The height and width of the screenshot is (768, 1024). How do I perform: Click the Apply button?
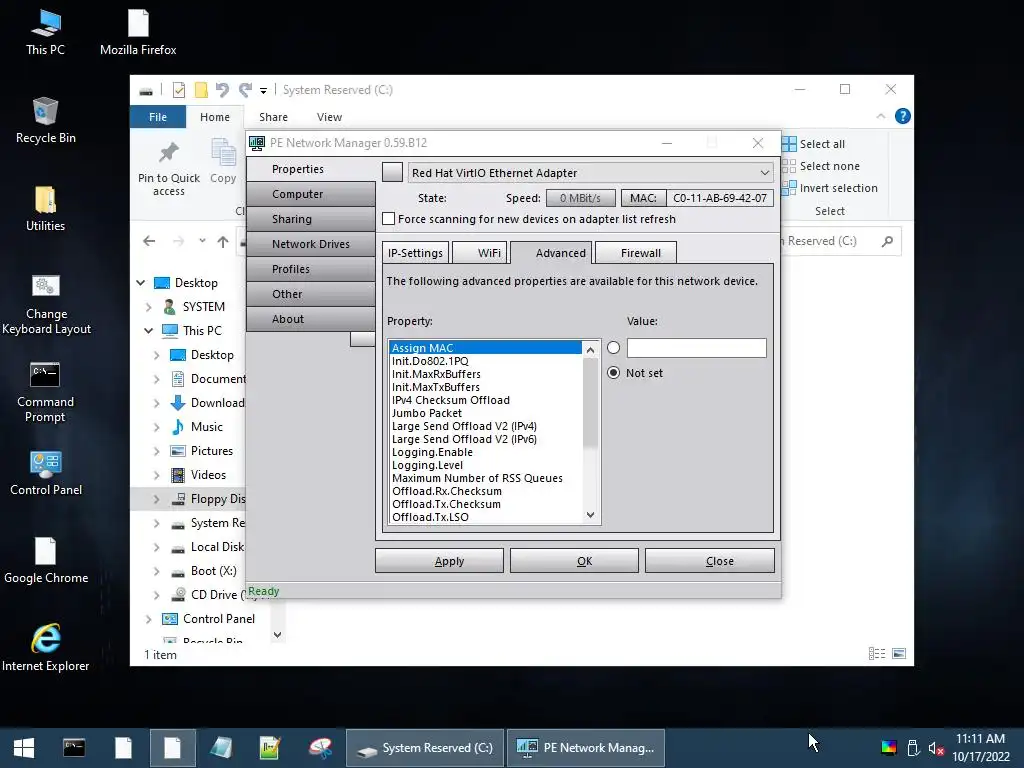[440, 561]
